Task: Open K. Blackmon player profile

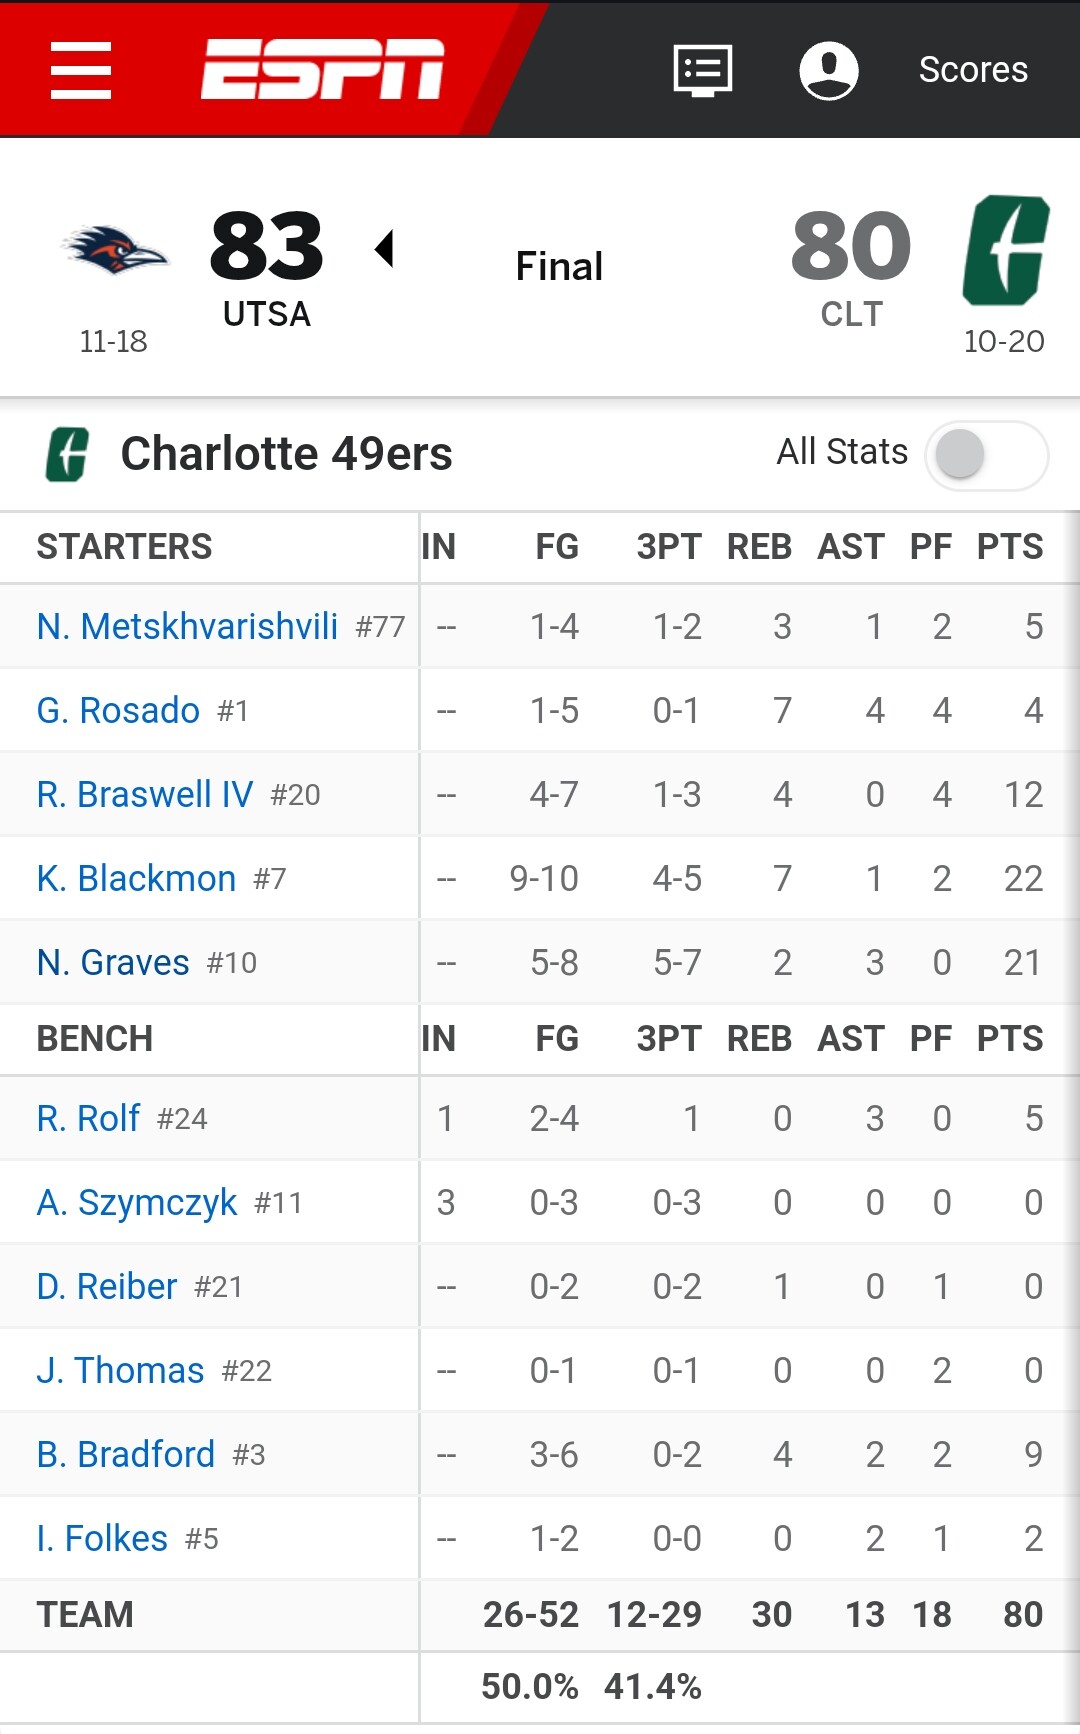Action: 136,879
